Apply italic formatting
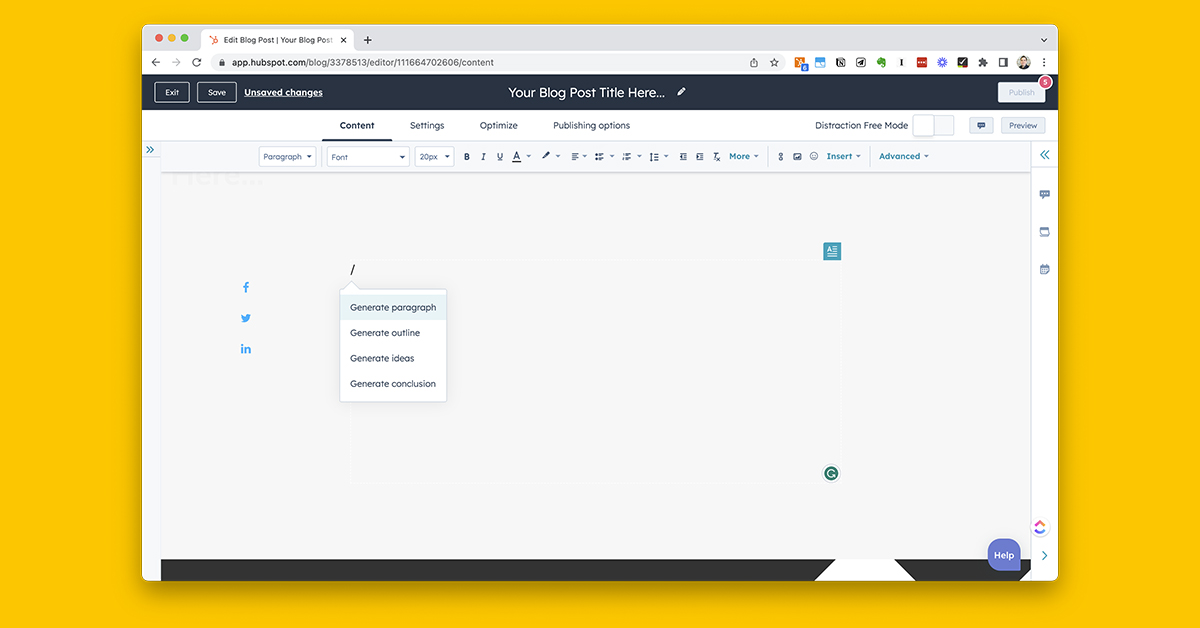Screen dimensions: 1200x628 (483, 157)
